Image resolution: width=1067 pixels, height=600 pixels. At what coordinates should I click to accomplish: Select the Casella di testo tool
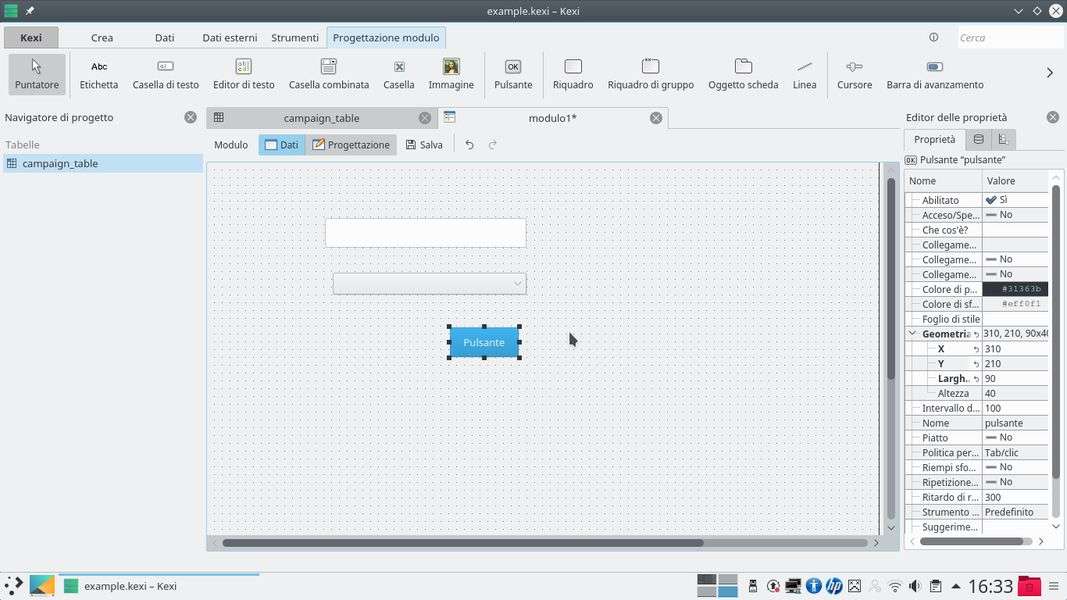[165, 74]
